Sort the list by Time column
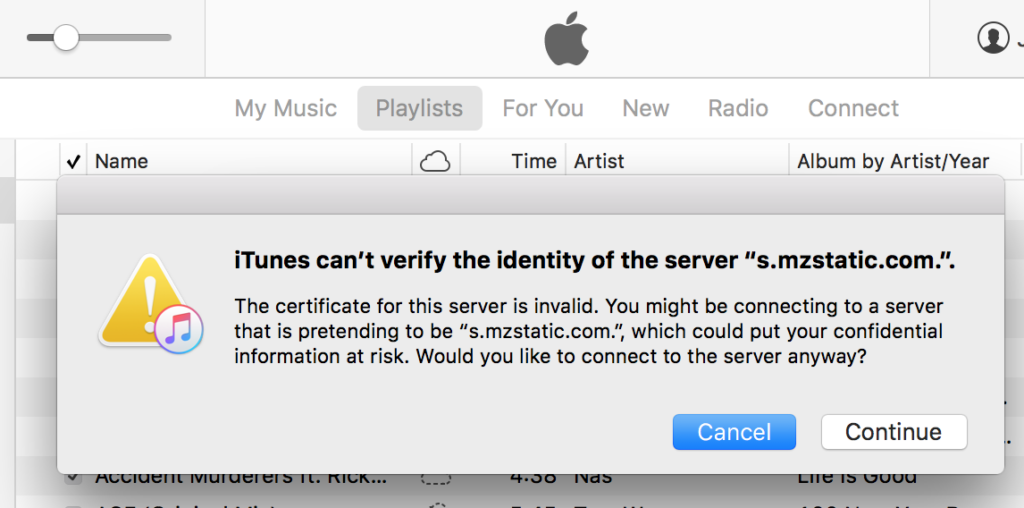Image resolution: width=1024 pixels, height=508 pixels. point(534,161)
